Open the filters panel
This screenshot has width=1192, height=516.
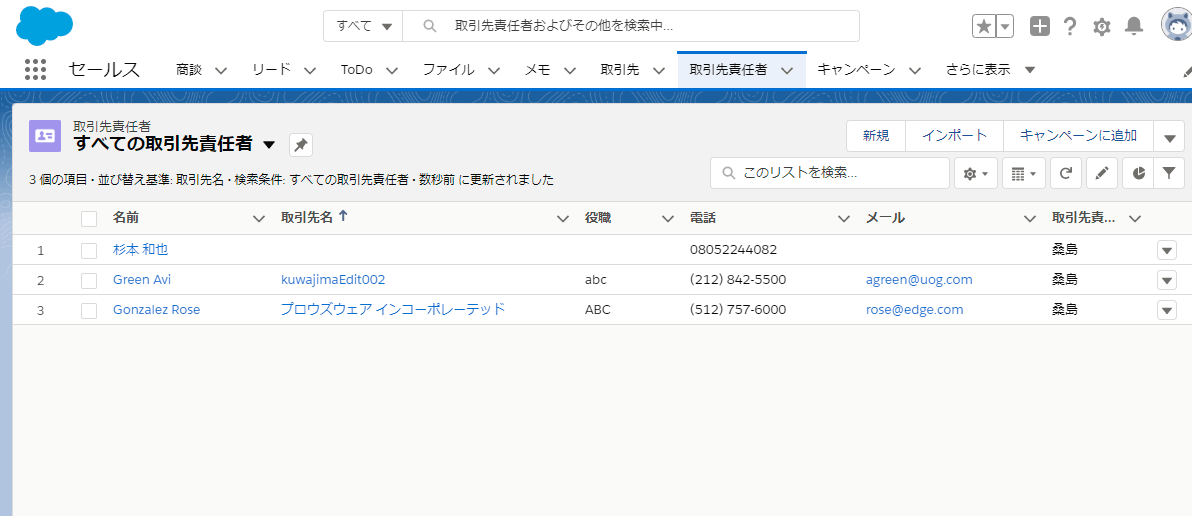pos(1169,173)
